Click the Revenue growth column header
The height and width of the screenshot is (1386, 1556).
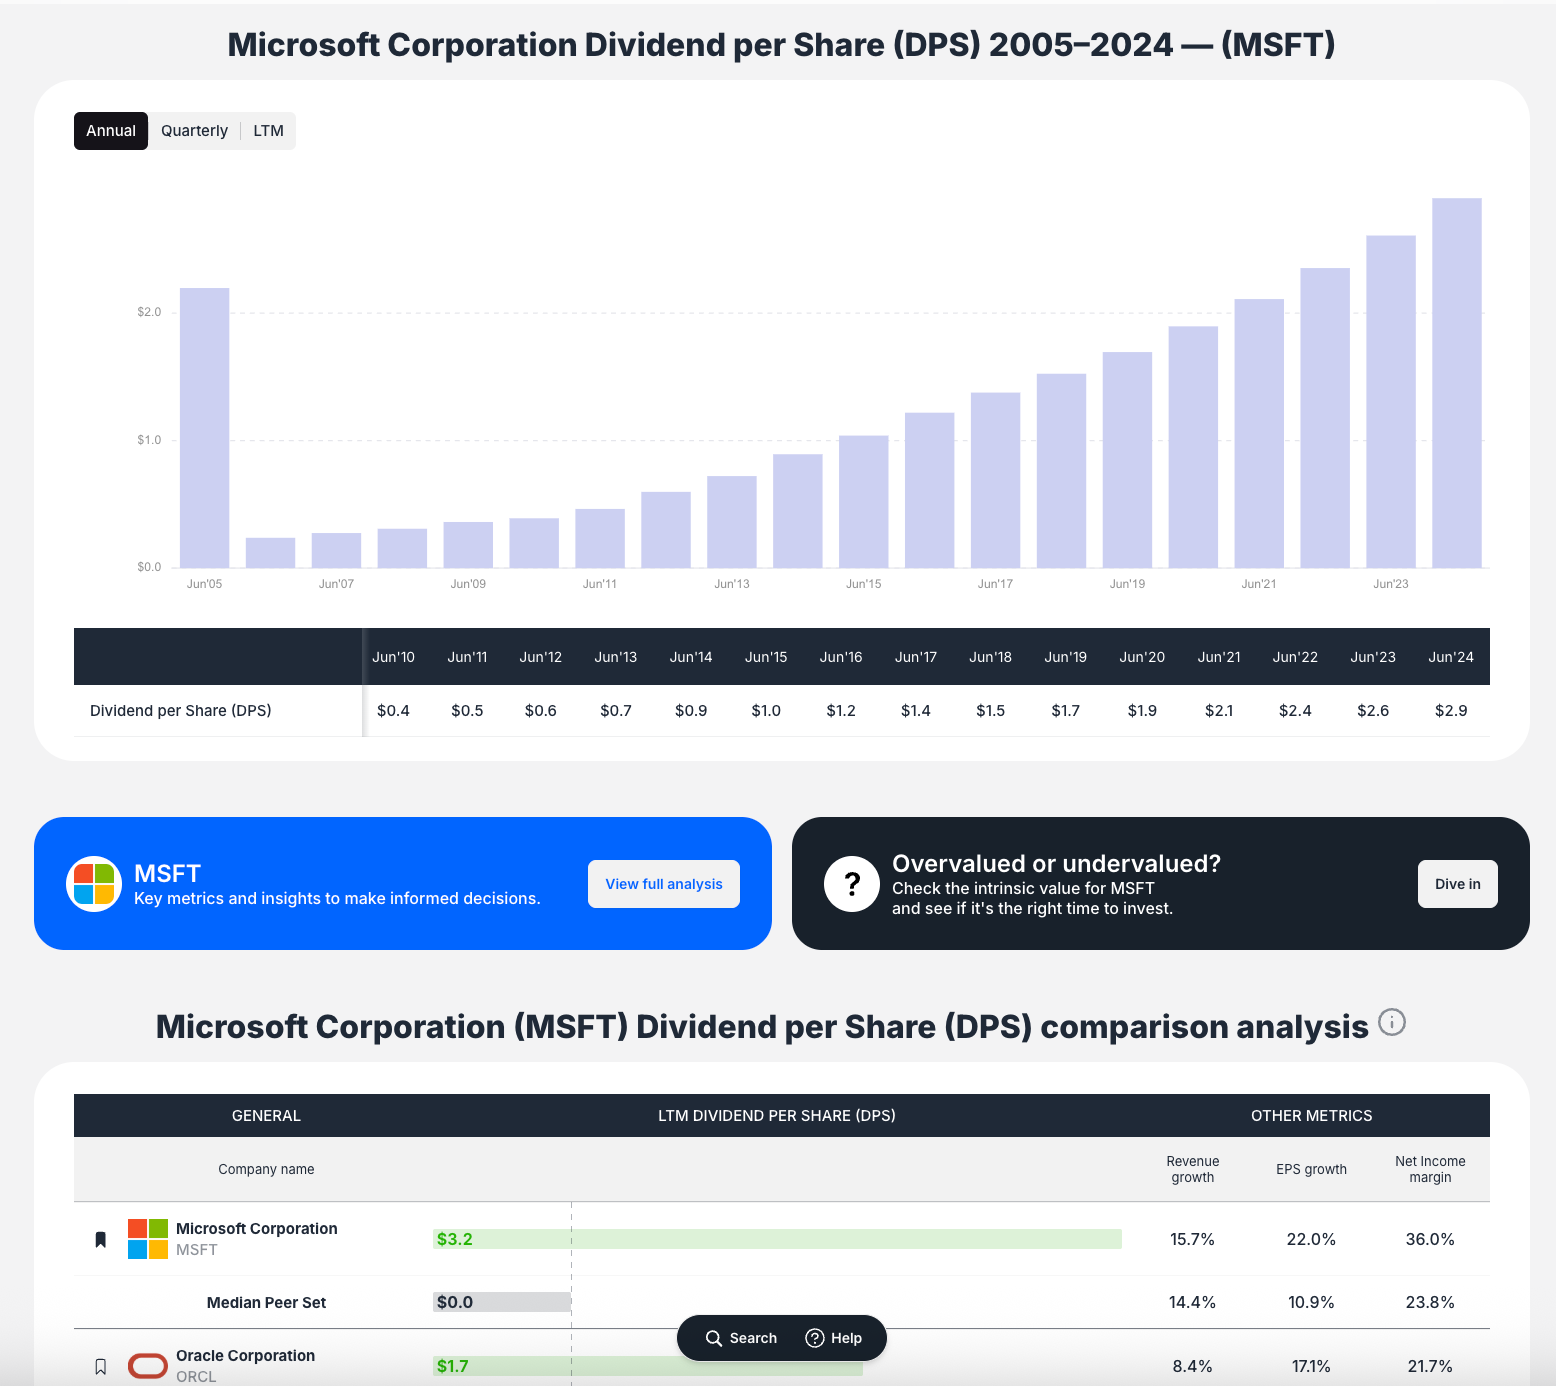(1193, 1169)
